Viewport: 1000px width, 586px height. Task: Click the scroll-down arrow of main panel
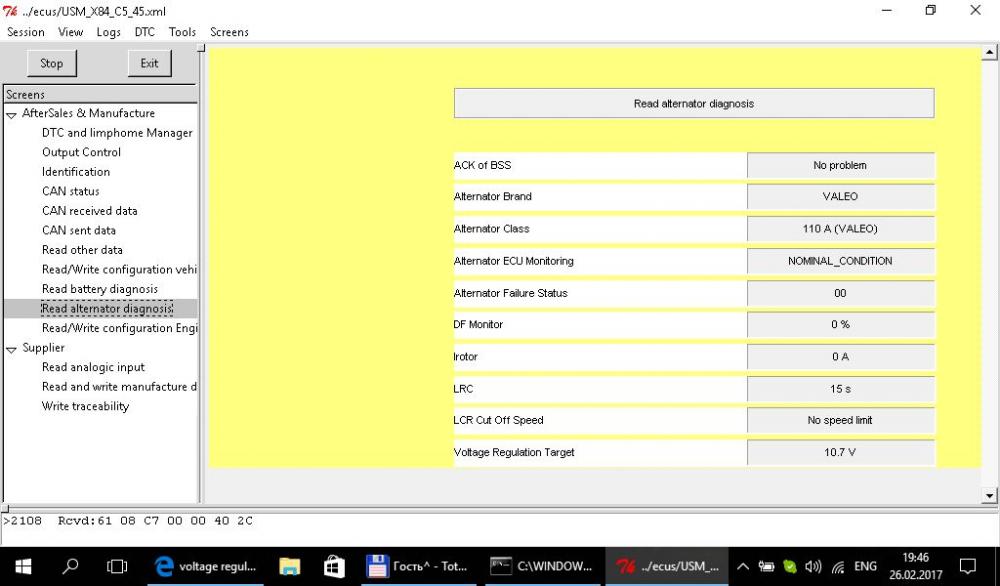(990, 495)
